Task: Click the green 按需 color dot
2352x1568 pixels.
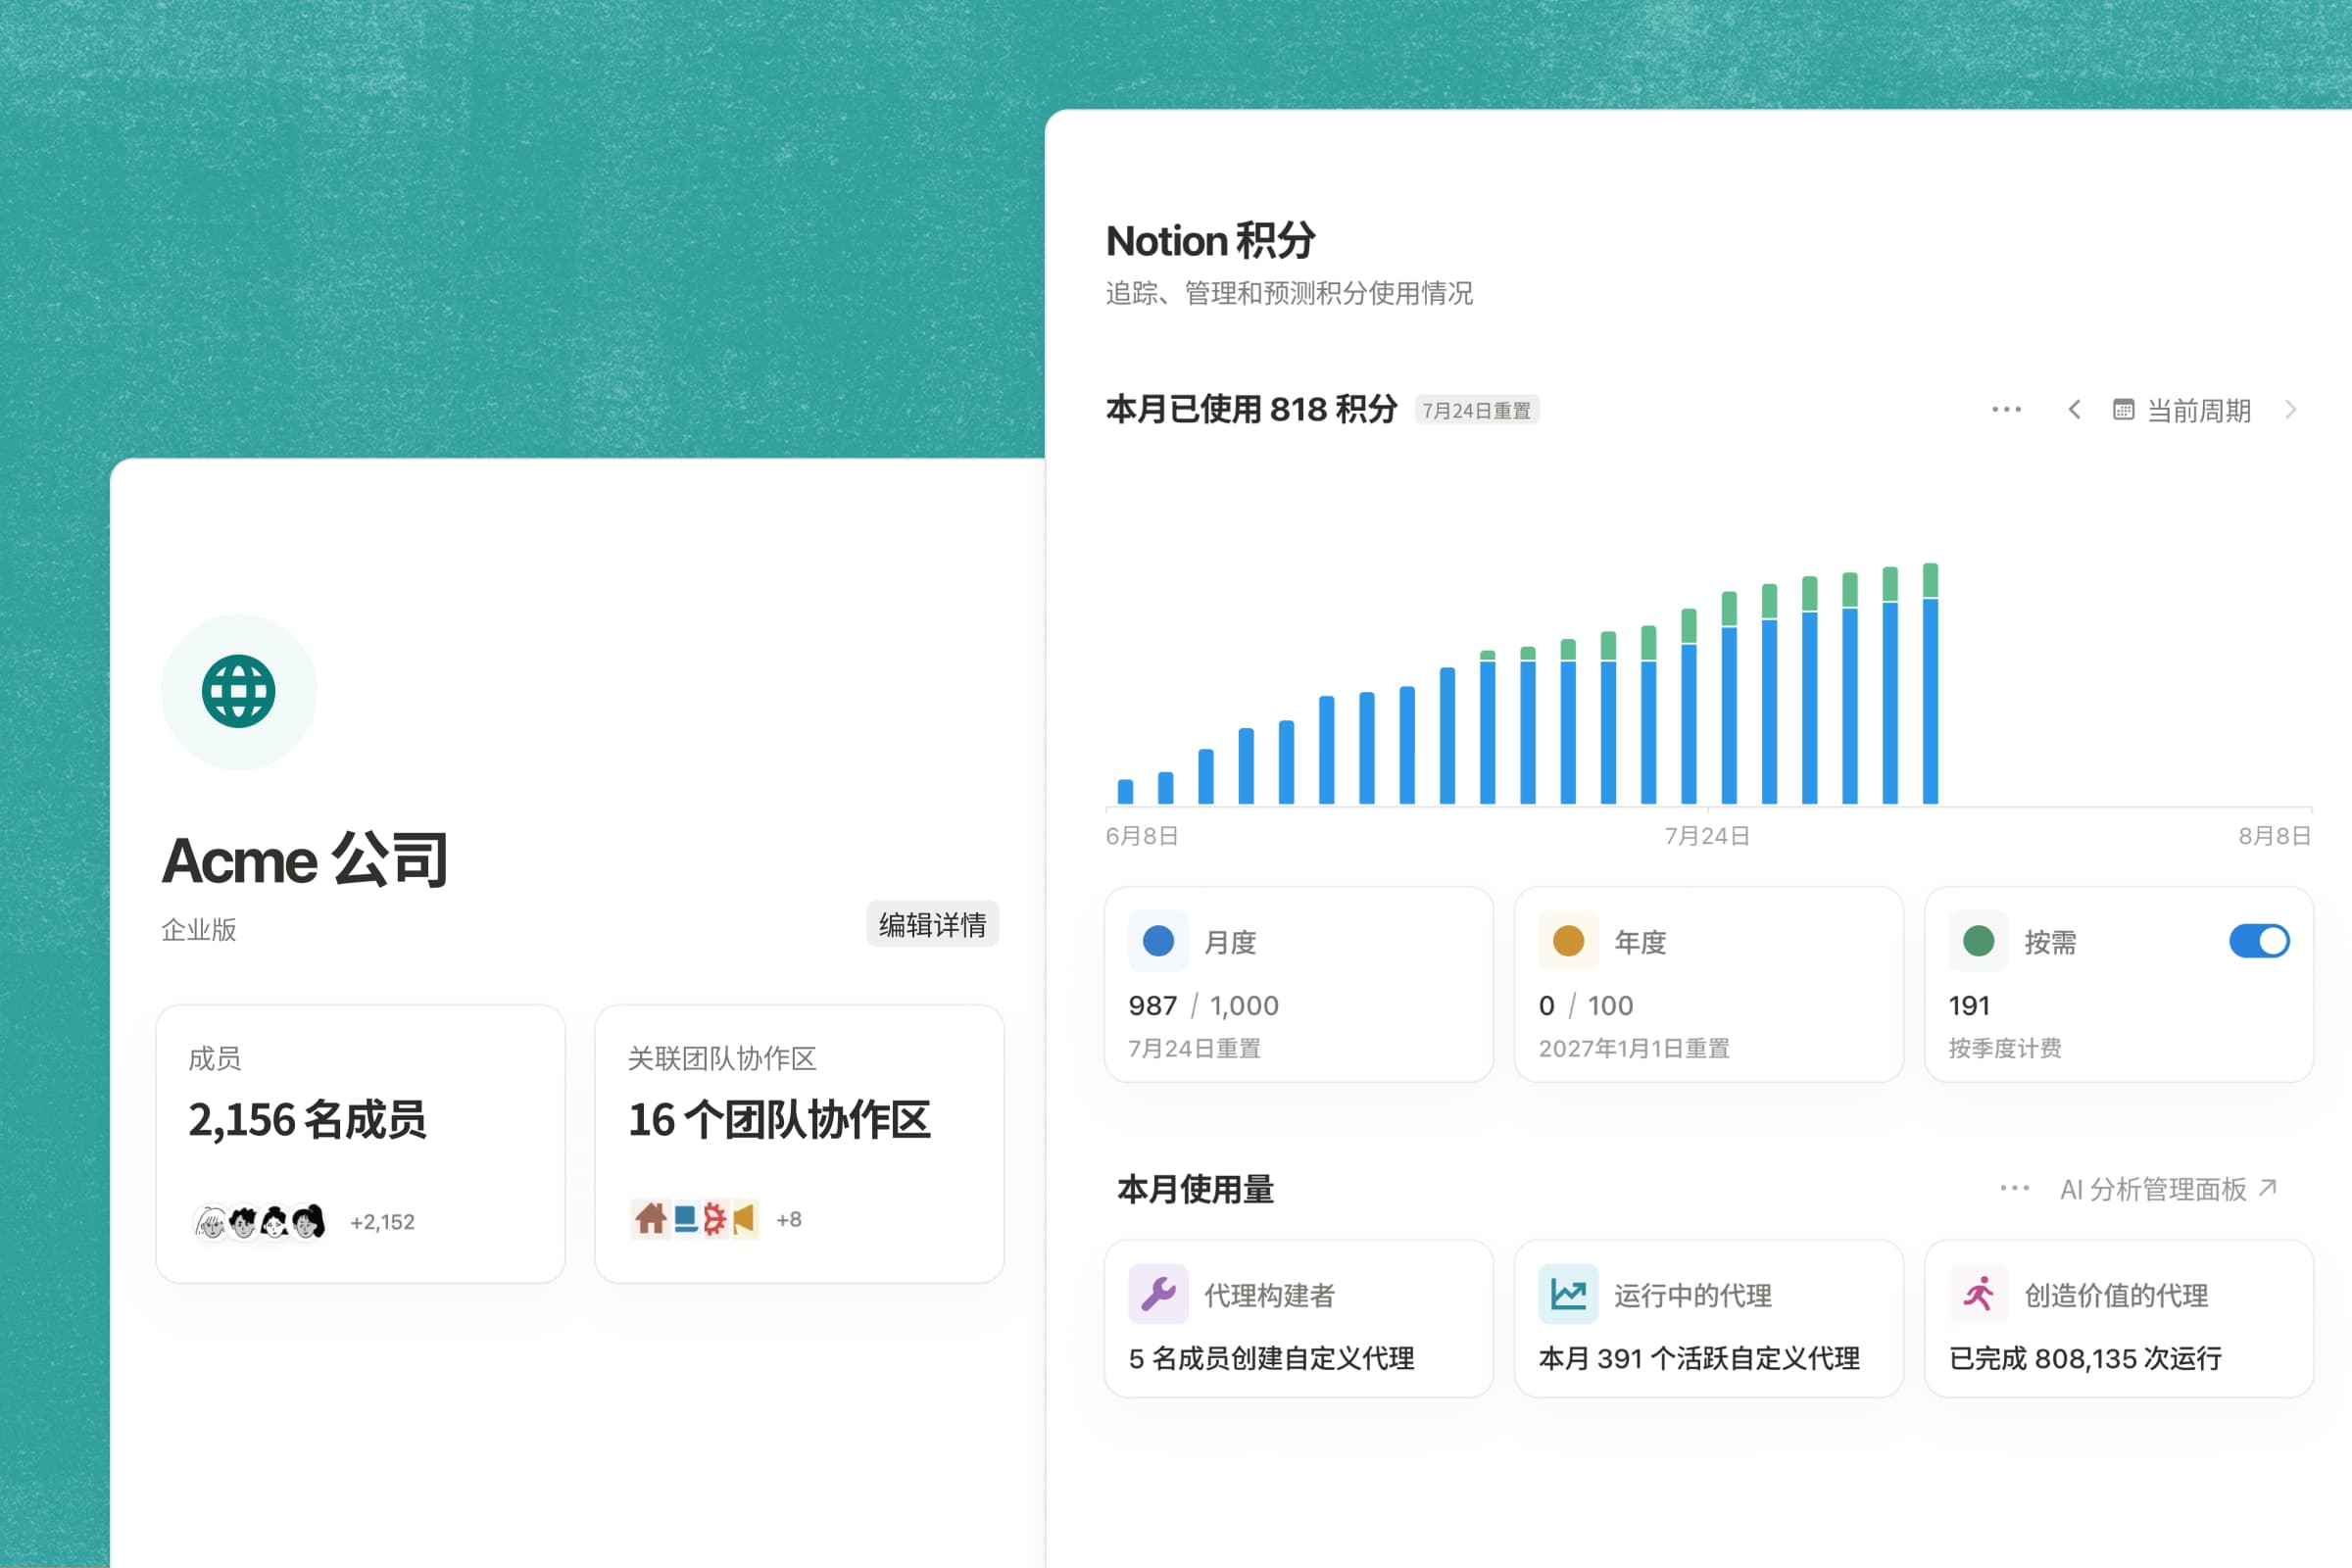Action: [1978, 941]
